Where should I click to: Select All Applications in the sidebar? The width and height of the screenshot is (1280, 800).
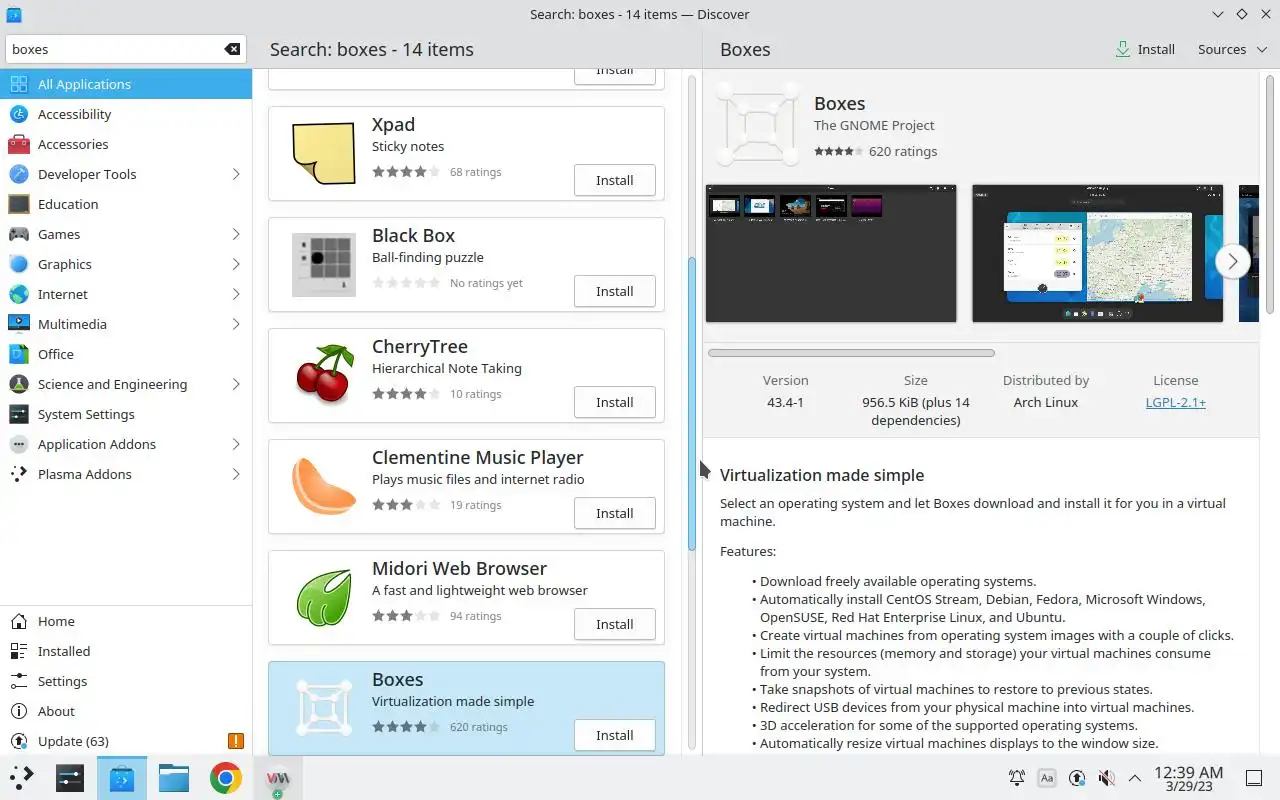pos(126,84)
